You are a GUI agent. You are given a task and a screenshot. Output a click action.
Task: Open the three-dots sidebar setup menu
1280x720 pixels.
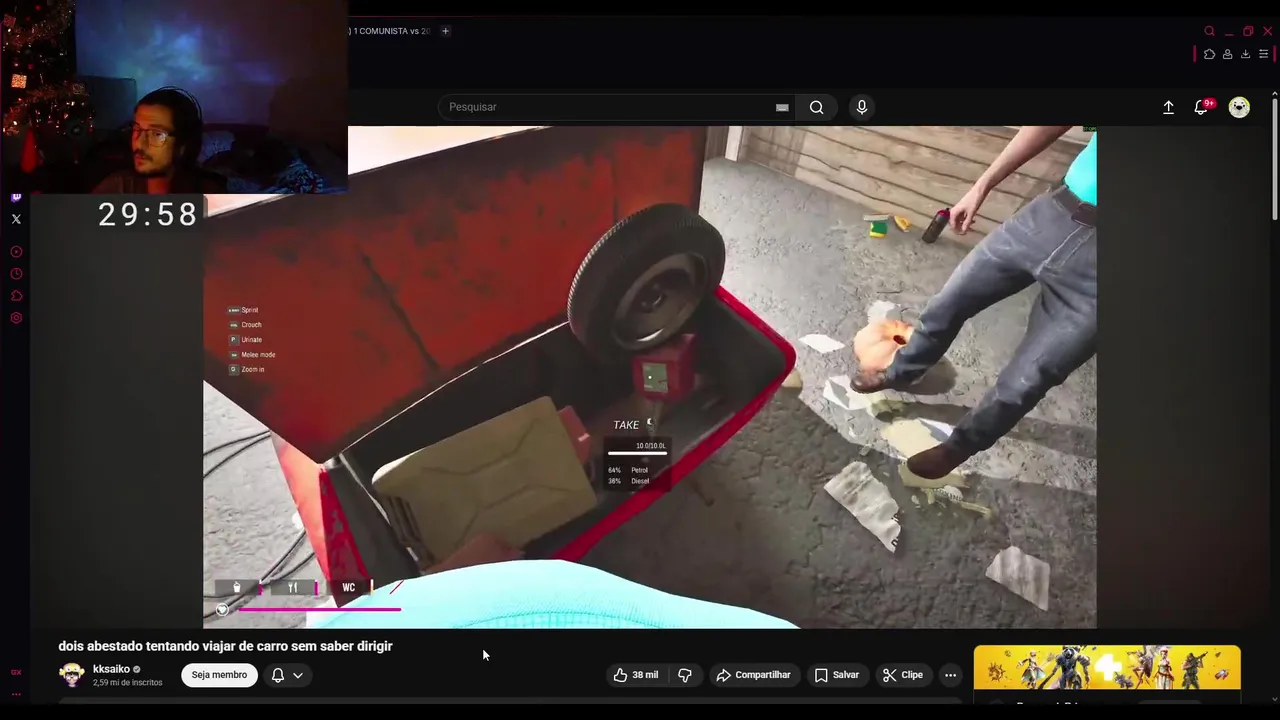[16, 694]
